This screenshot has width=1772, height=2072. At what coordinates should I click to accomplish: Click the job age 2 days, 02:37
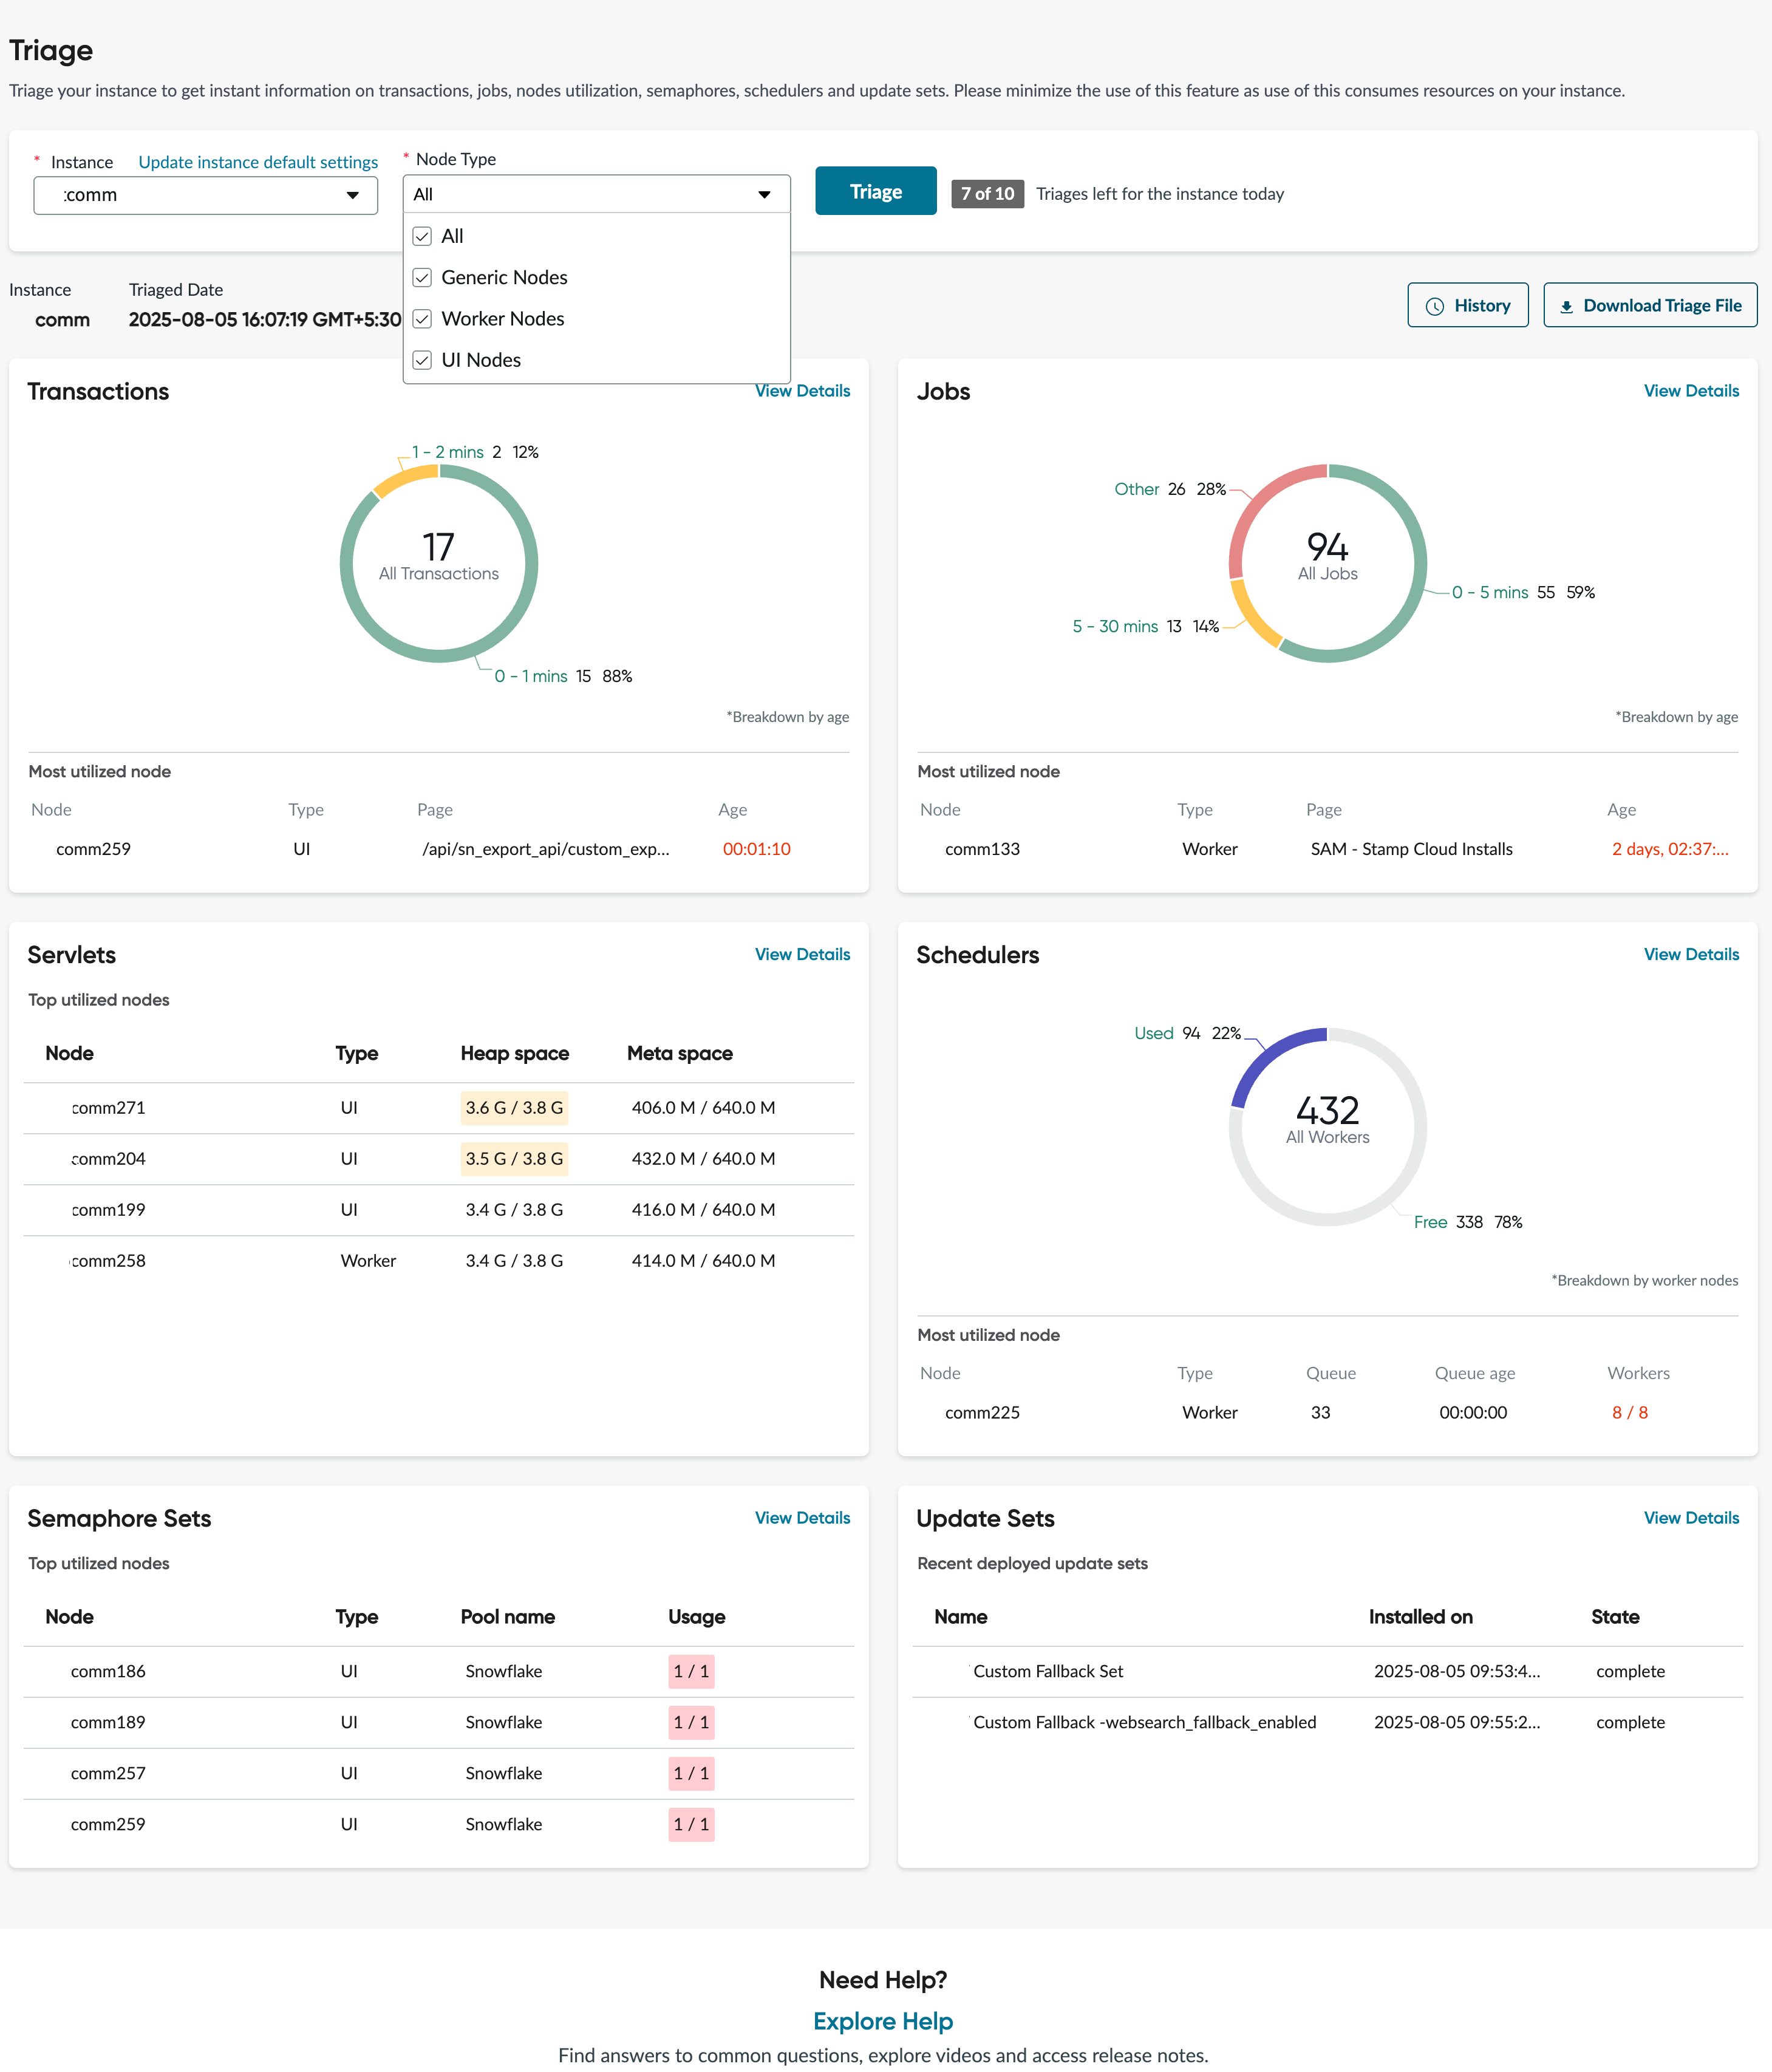[x=1669, y=849]
